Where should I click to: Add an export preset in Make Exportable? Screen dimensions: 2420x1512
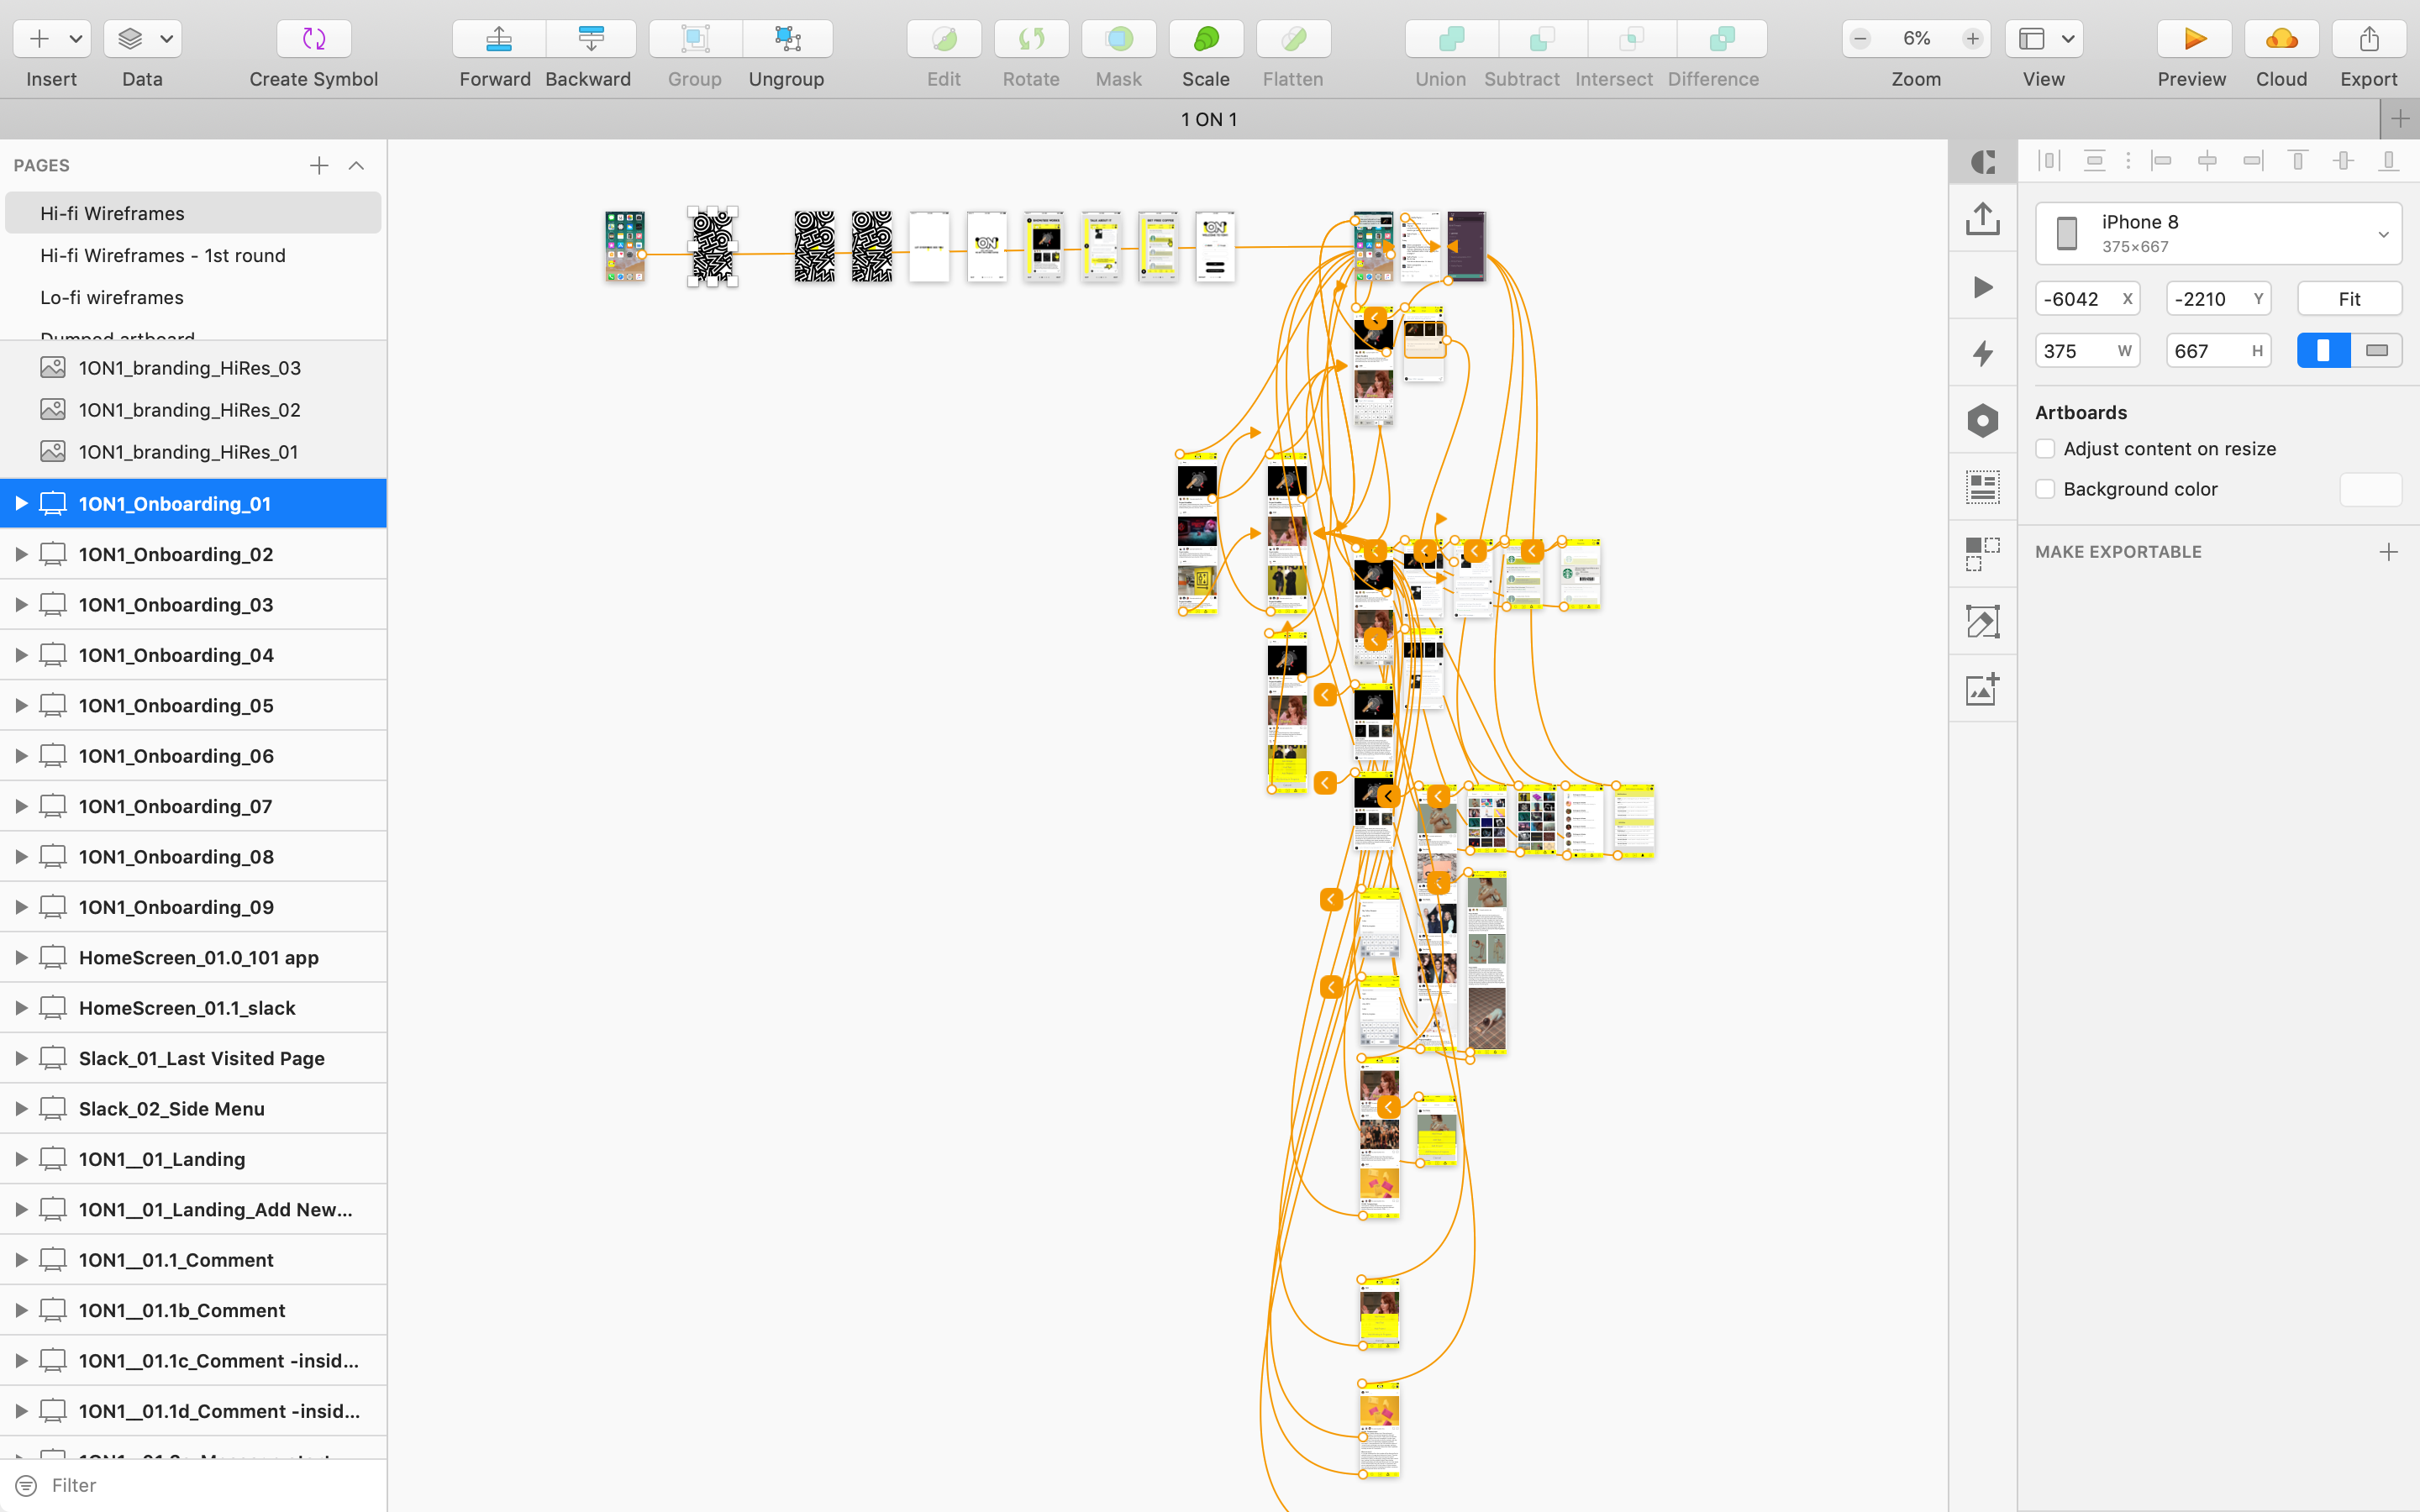[x=2388, y=552]
